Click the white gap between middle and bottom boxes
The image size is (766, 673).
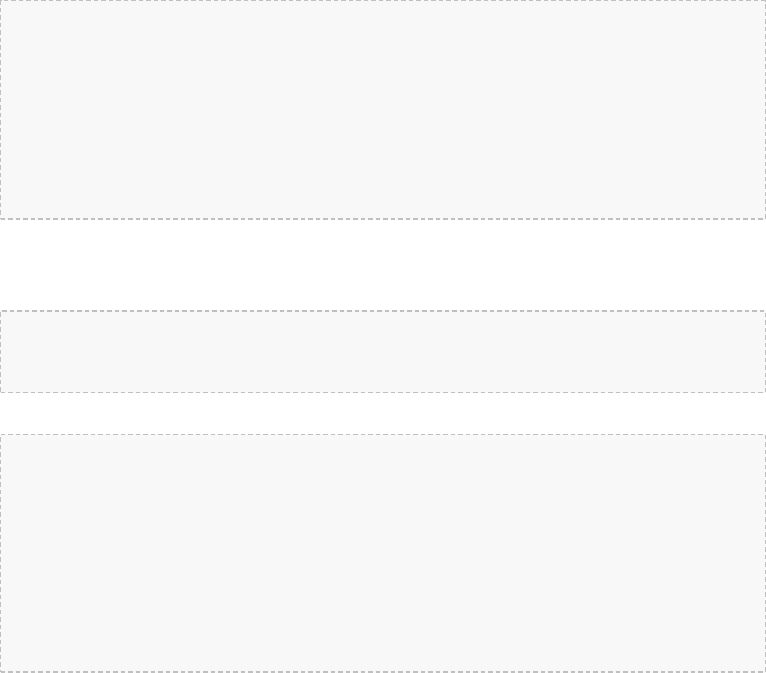point(383,413)
